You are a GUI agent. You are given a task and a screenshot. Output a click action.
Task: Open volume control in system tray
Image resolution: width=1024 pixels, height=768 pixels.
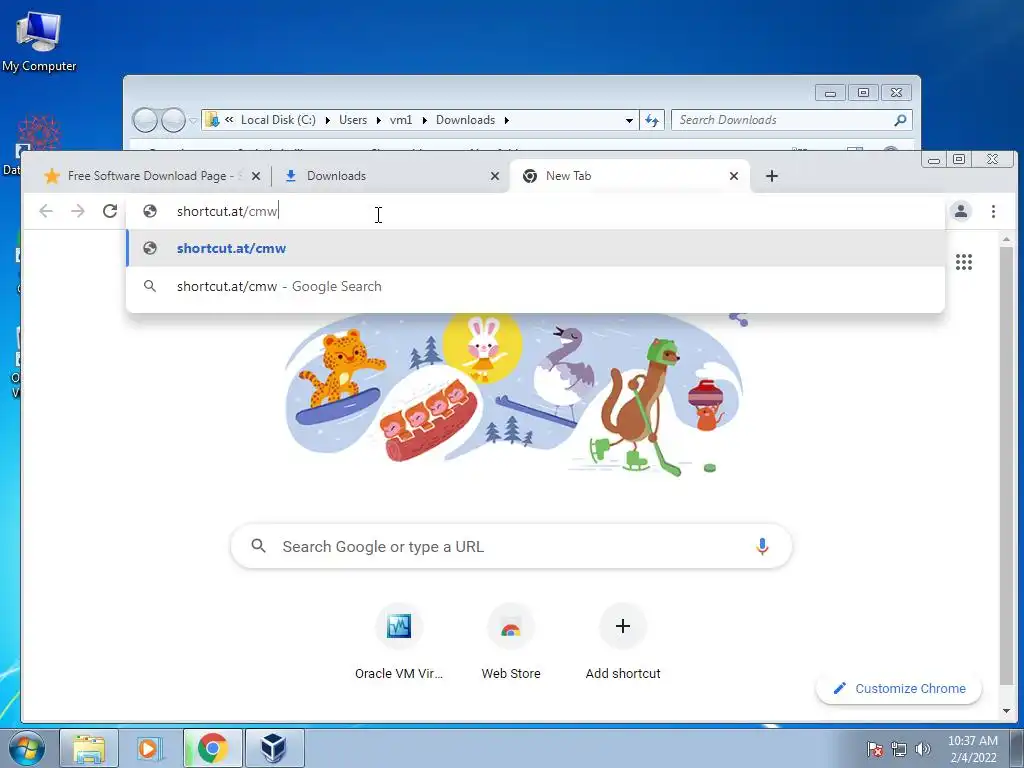click(x=923, y=749)
